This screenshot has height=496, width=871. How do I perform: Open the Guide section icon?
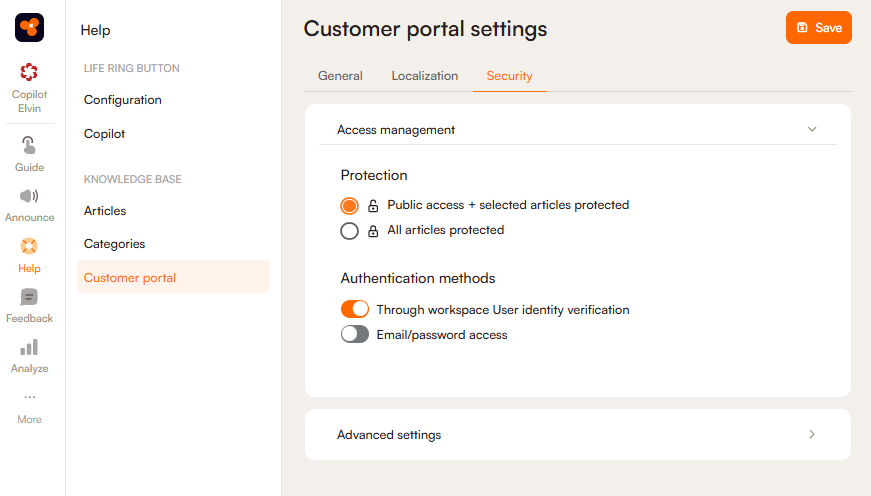point(29,145)
